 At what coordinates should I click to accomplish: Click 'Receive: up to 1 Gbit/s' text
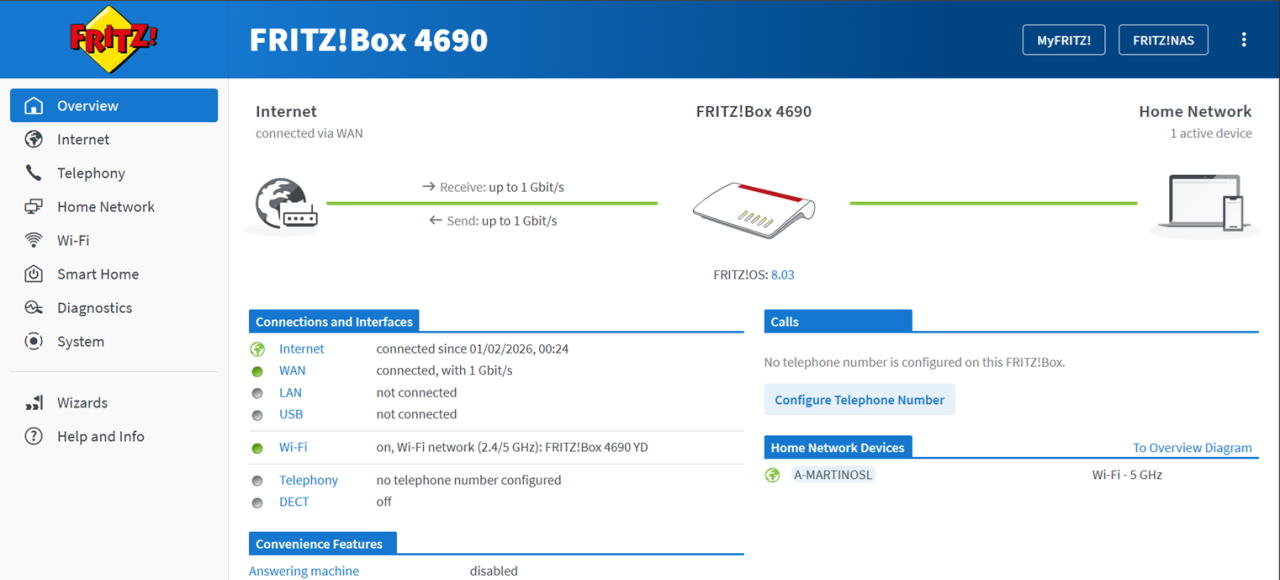click(x=492, y=187)
